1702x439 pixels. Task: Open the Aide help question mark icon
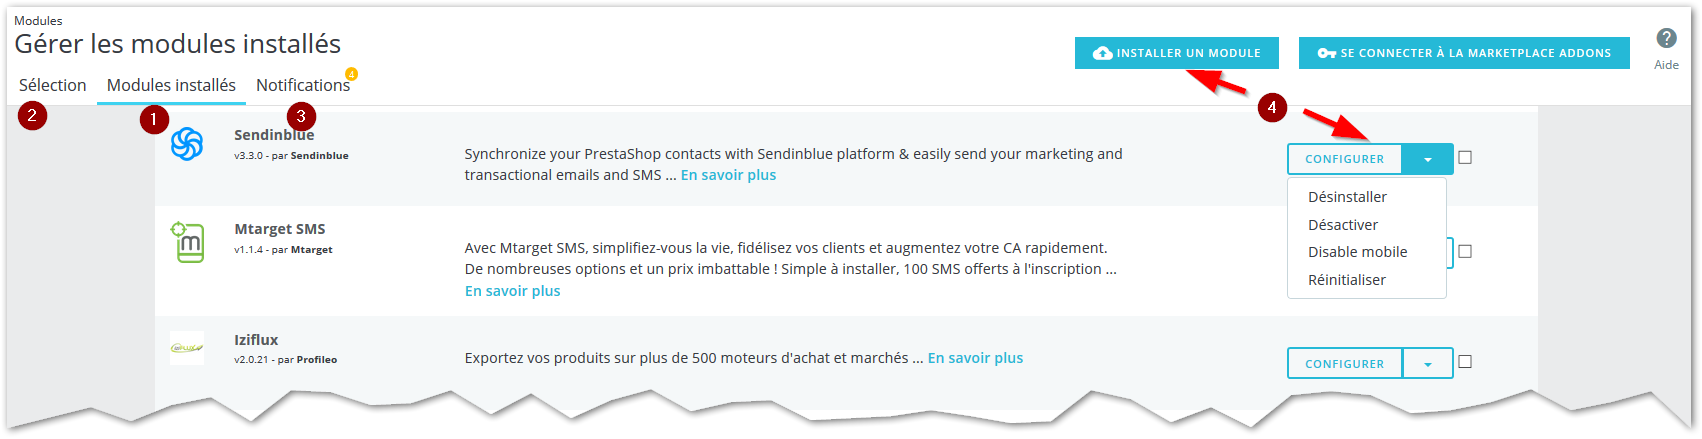pyautogui.click(x=1666, y=38)
